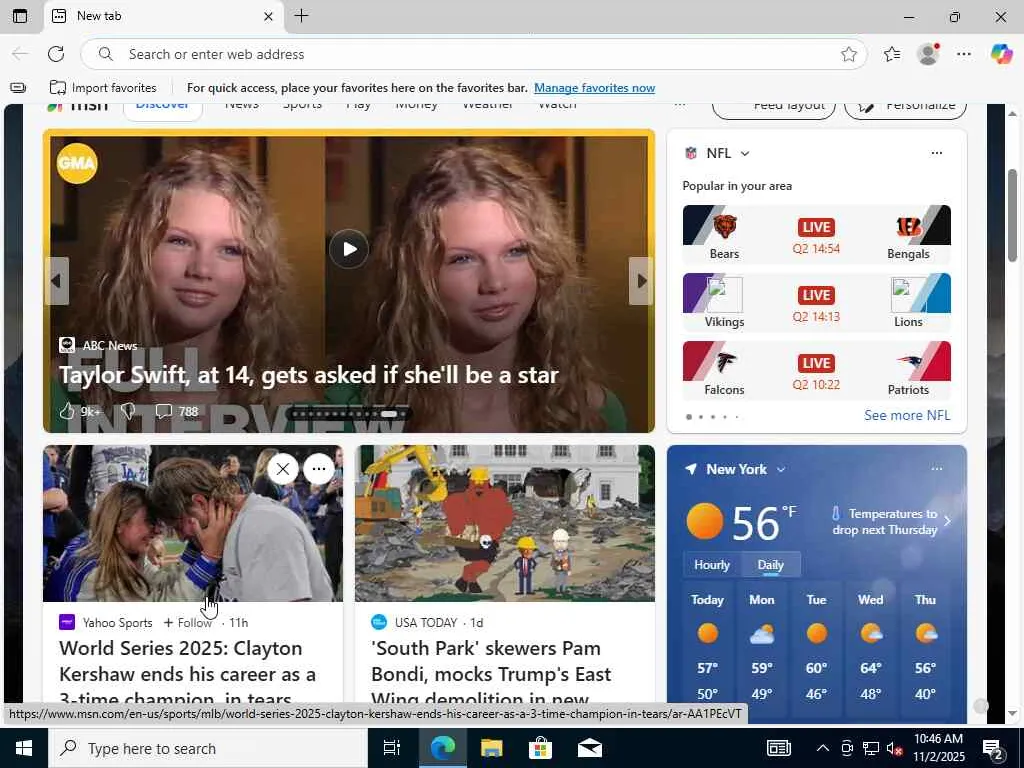Open temperatures to drop alert arrow
This screenshot has height=768, width=1024.
(948, 521)
